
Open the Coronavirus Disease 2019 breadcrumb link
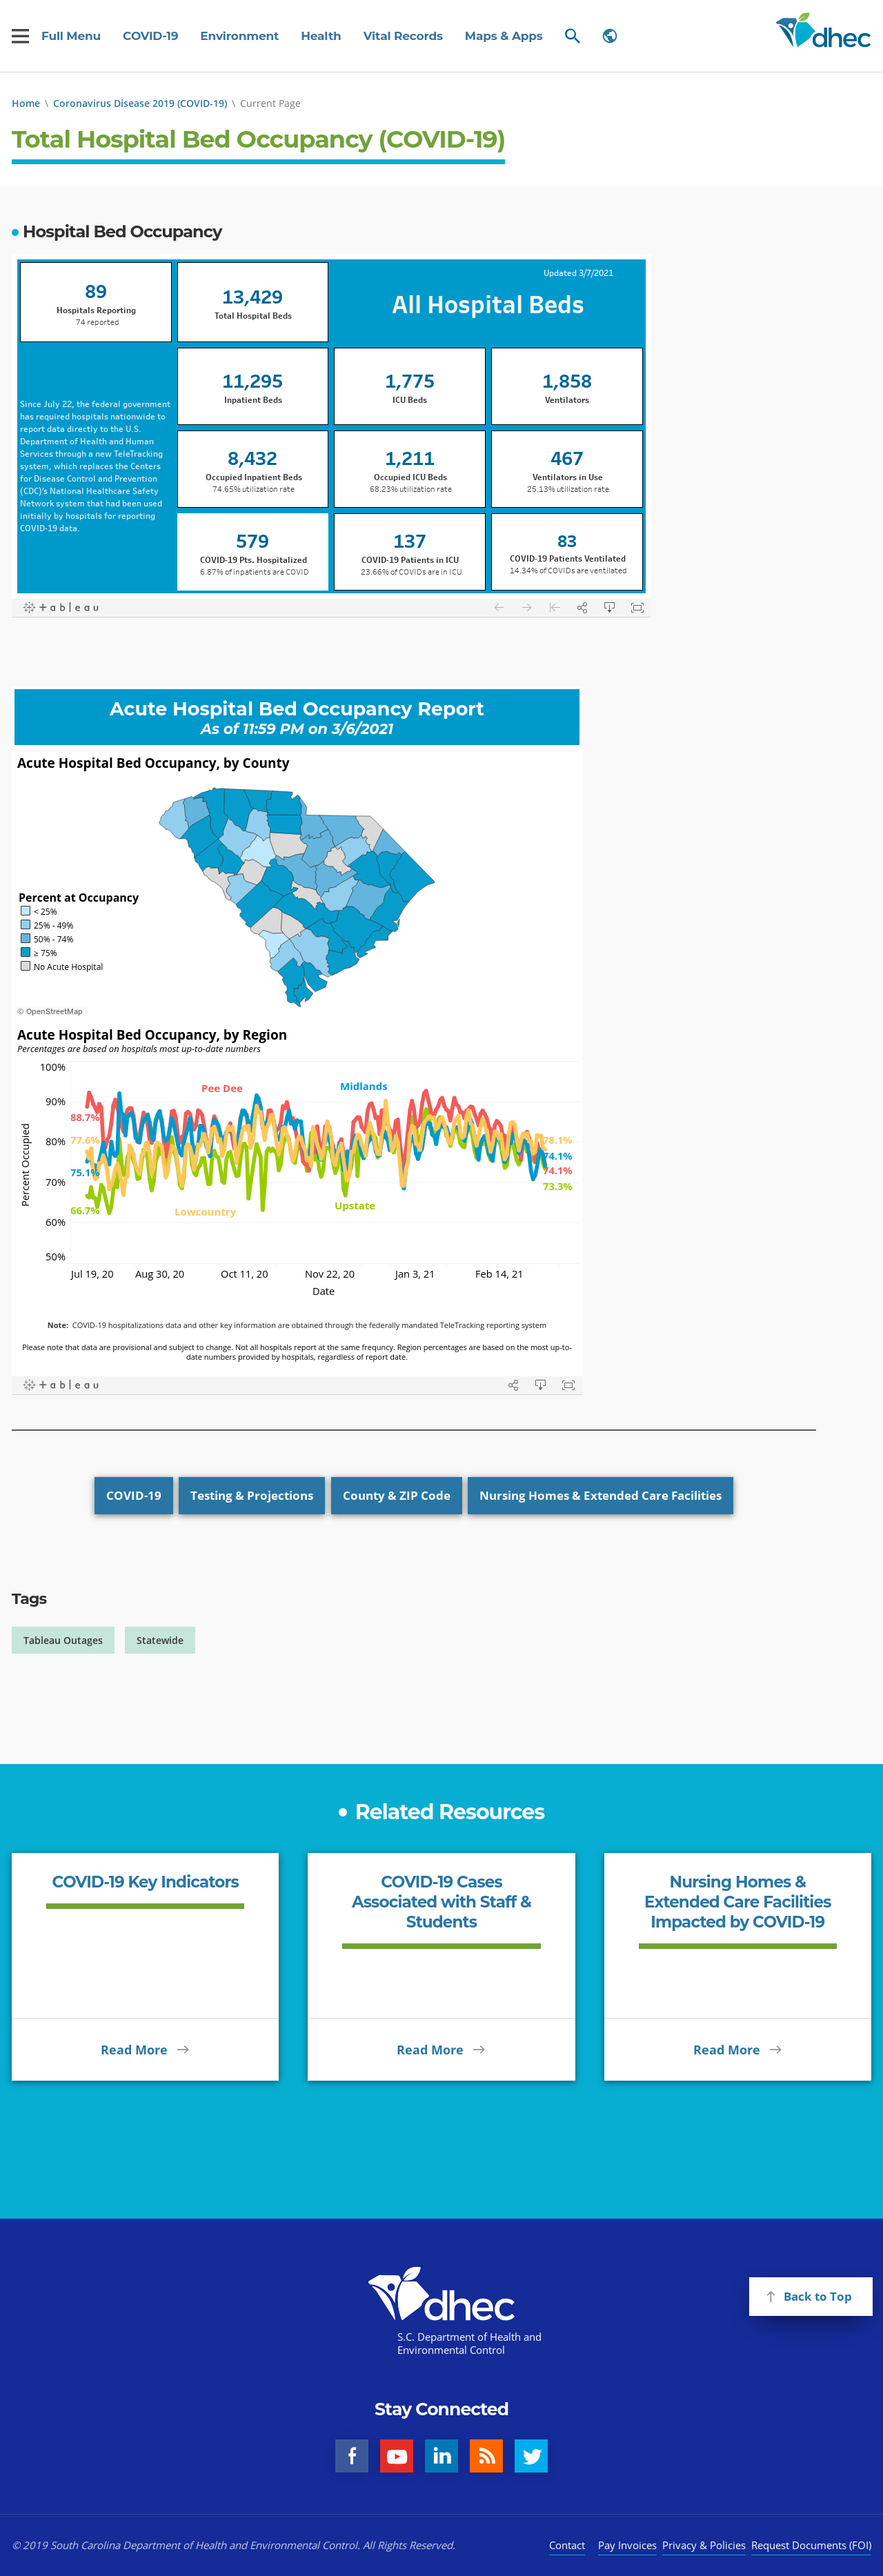coord(140,103)
